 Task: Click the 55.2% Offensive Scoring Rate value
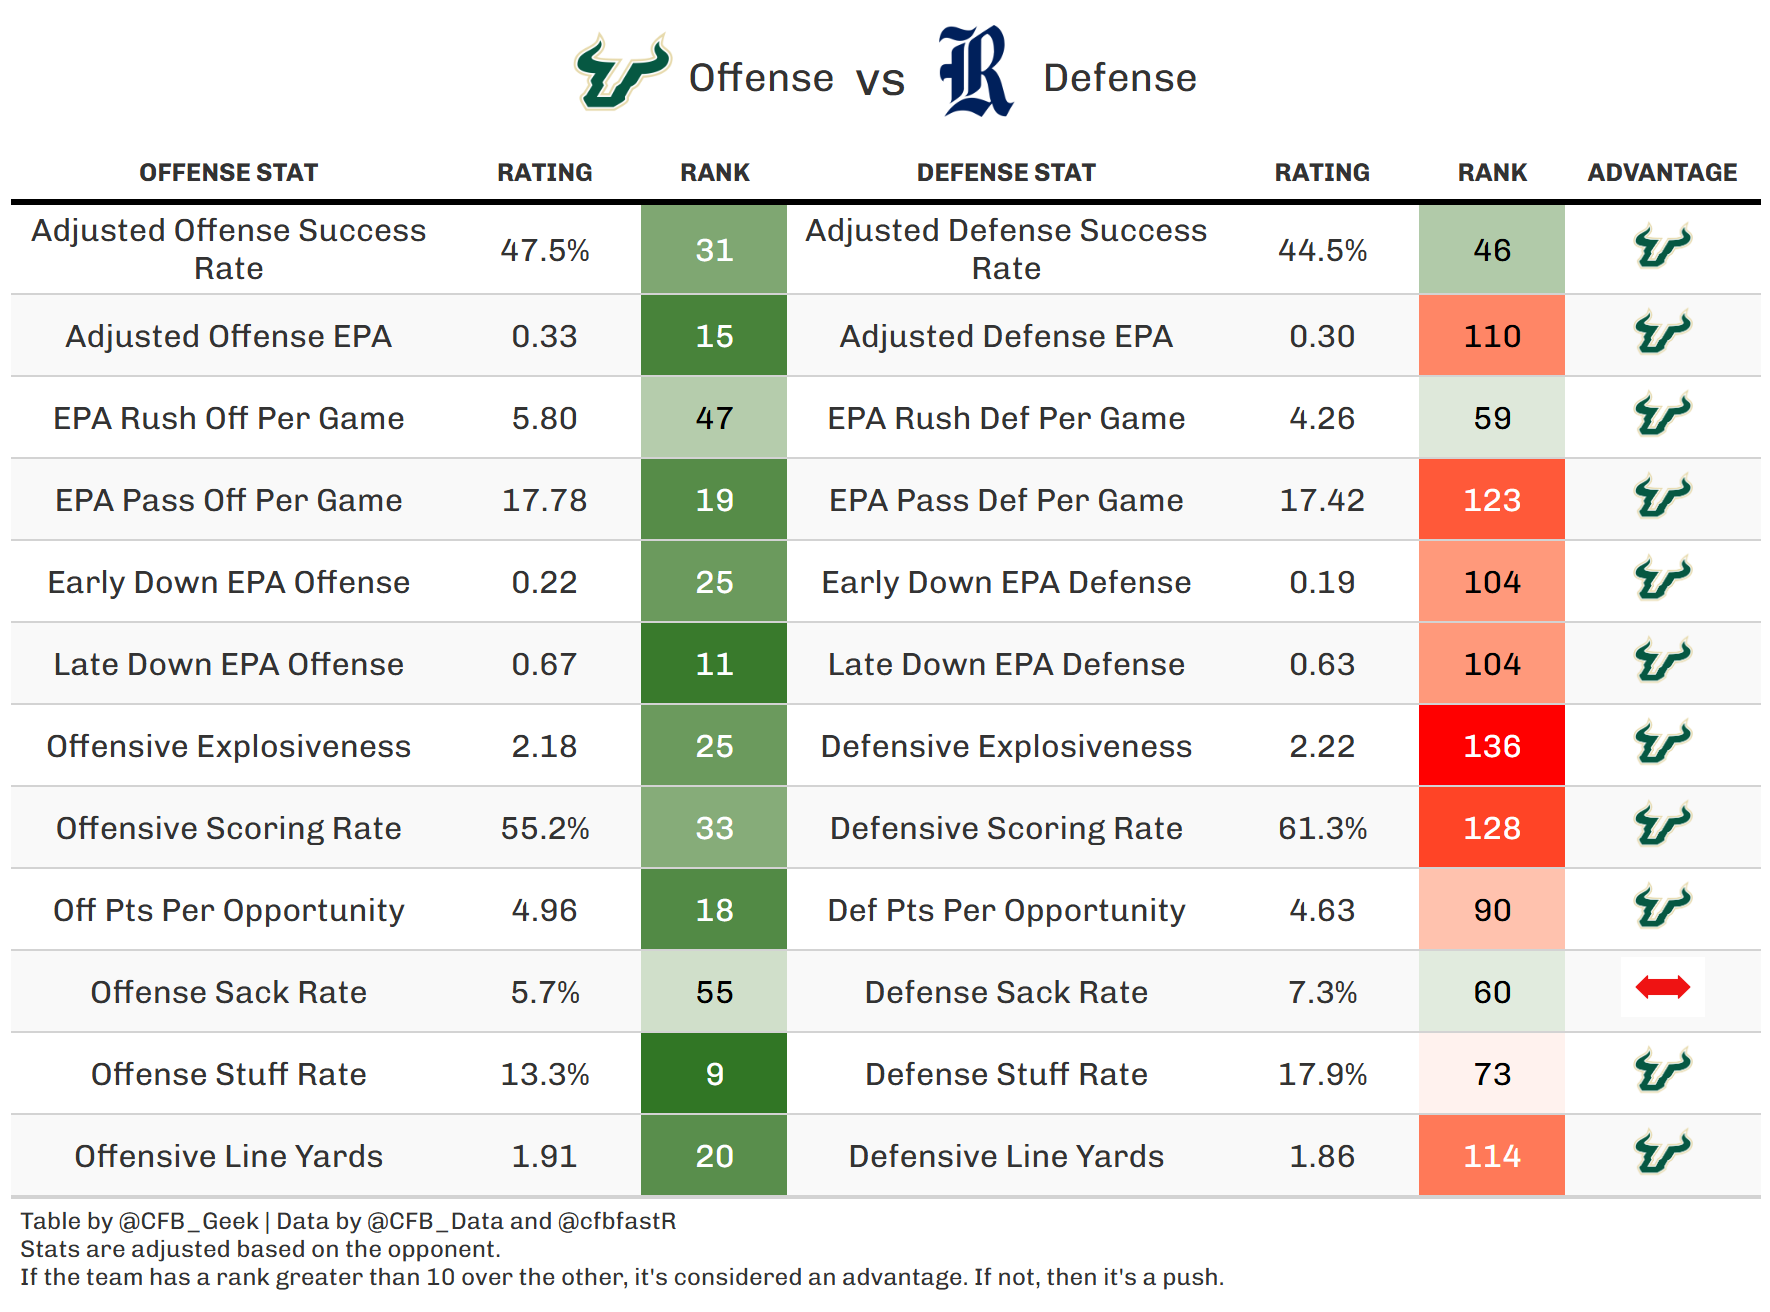pos(545,828)
